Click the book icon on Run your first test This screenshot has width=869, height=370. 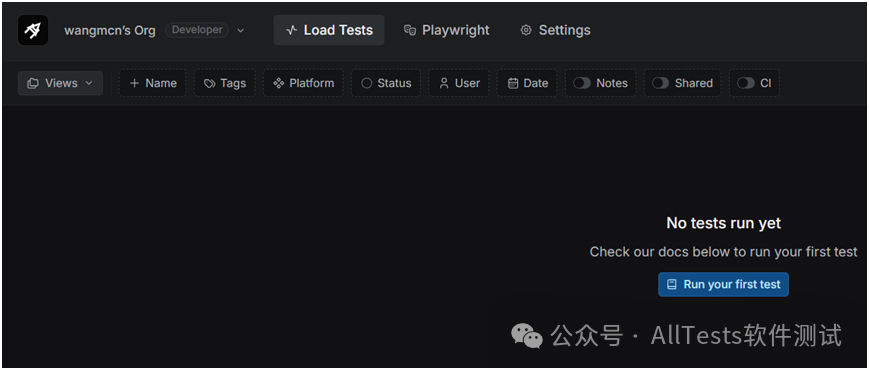point(672,284)
